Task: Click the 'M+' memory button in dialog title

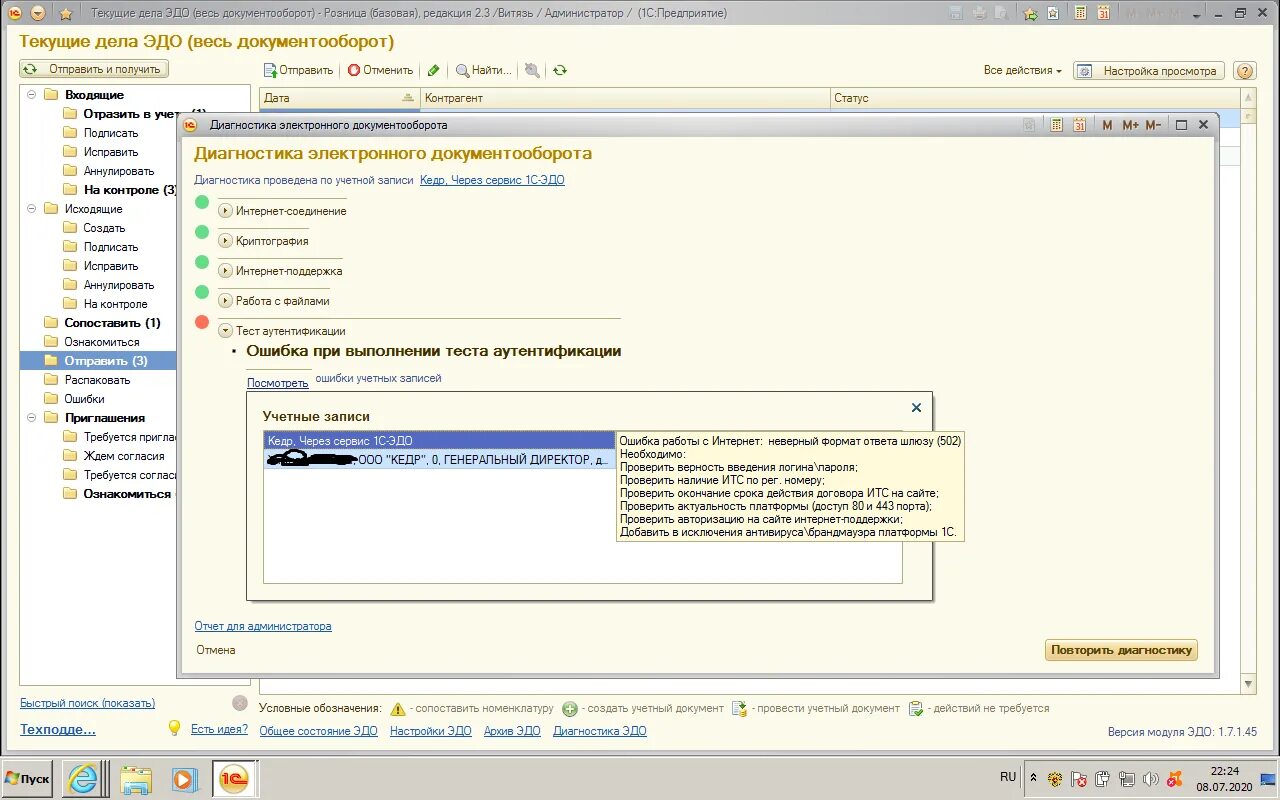Action: click(1130, 125)
